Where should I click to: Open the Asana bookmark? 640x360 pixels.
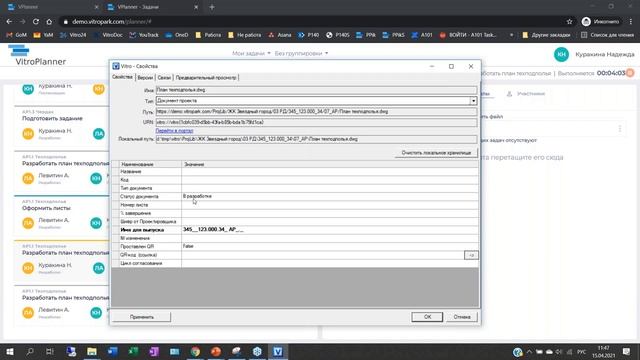[x=280, y=35]
